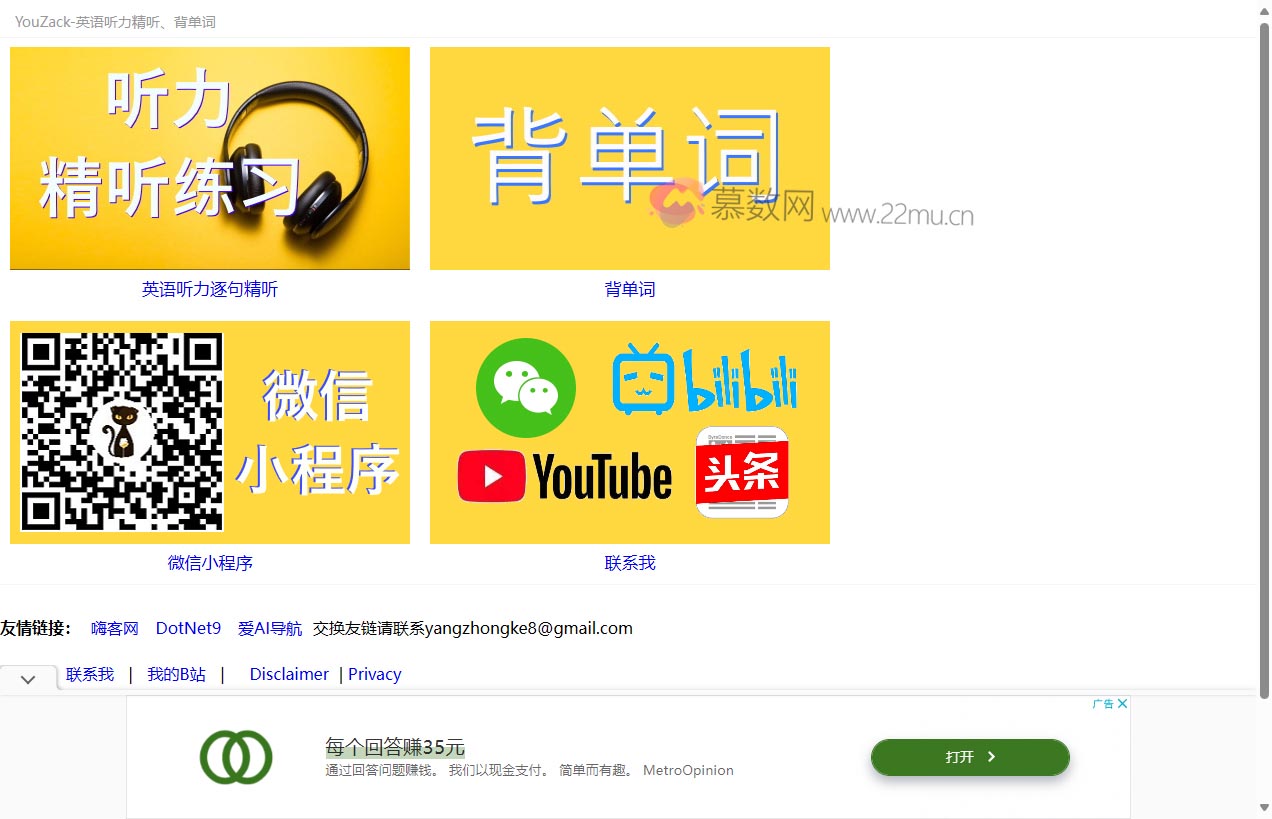
Task: Open the 听力精听练习 headphone banner image
Action: (x=210, y=158)
